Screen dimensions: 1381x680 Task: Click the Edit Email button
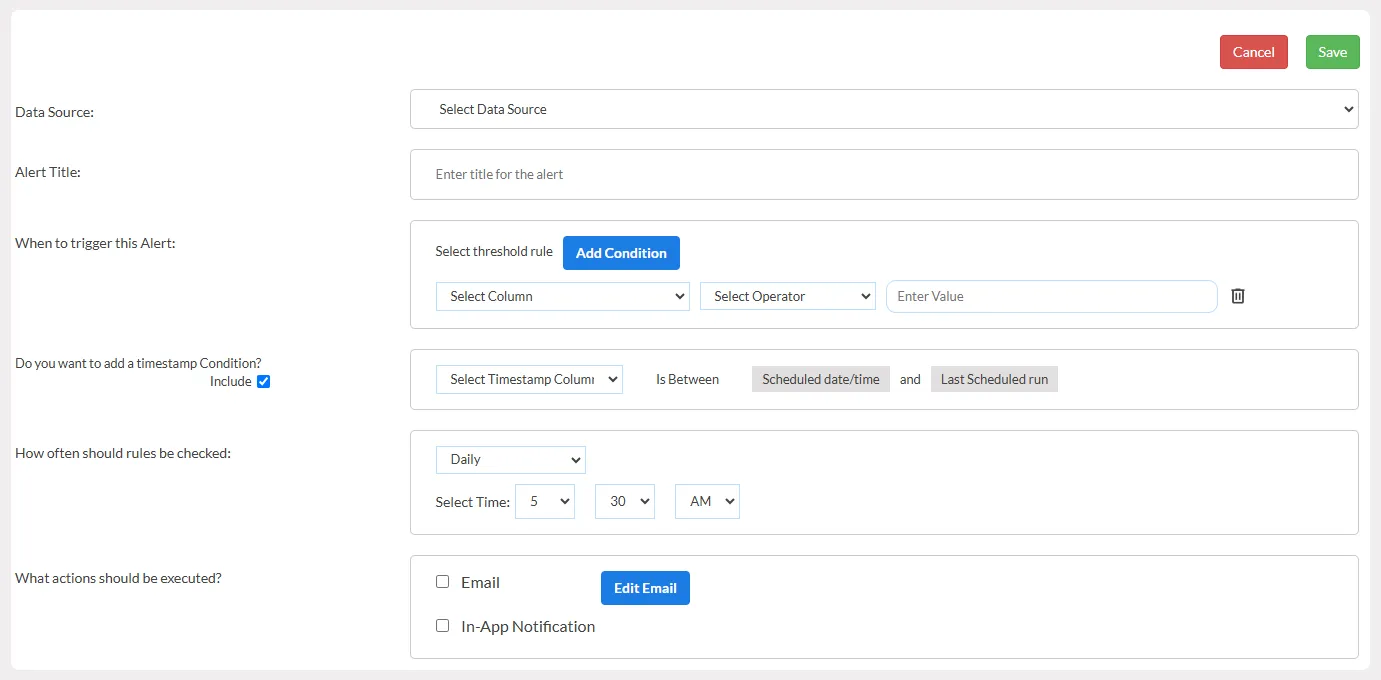(645, 588)
